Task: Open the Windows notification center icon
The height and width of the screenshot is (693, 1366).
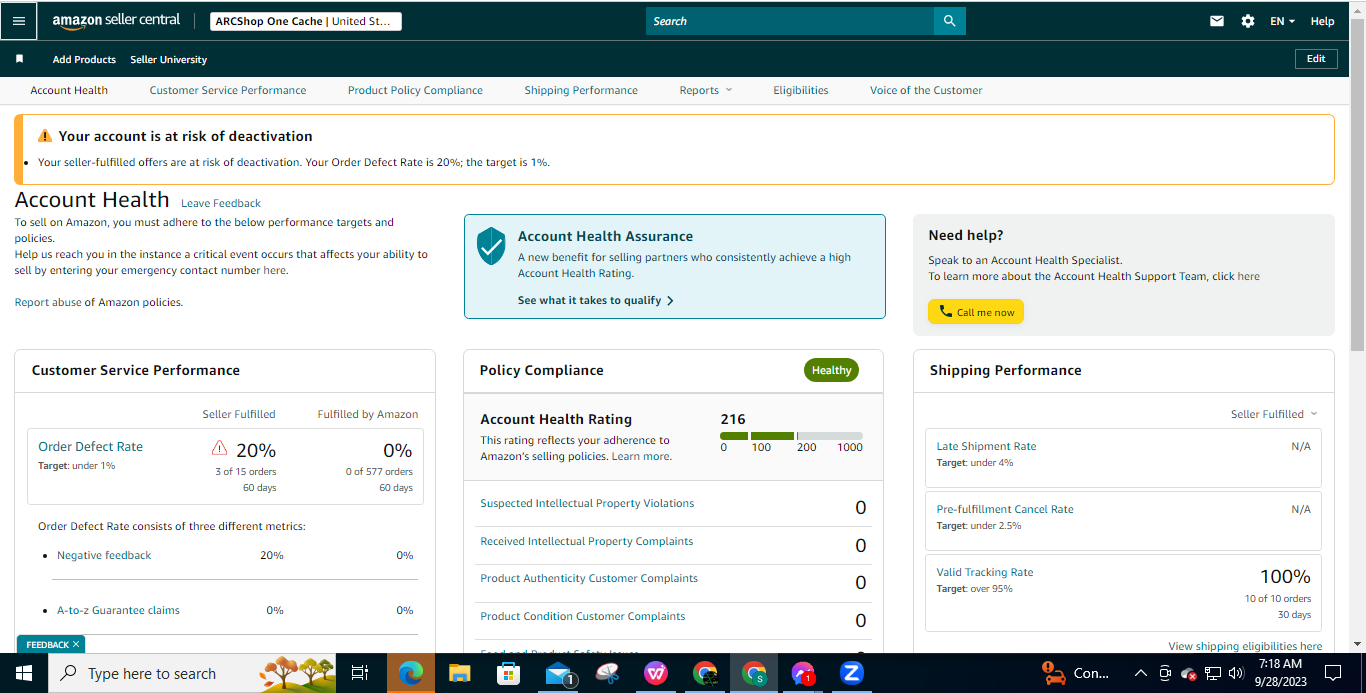Action: pos(1333,673)
